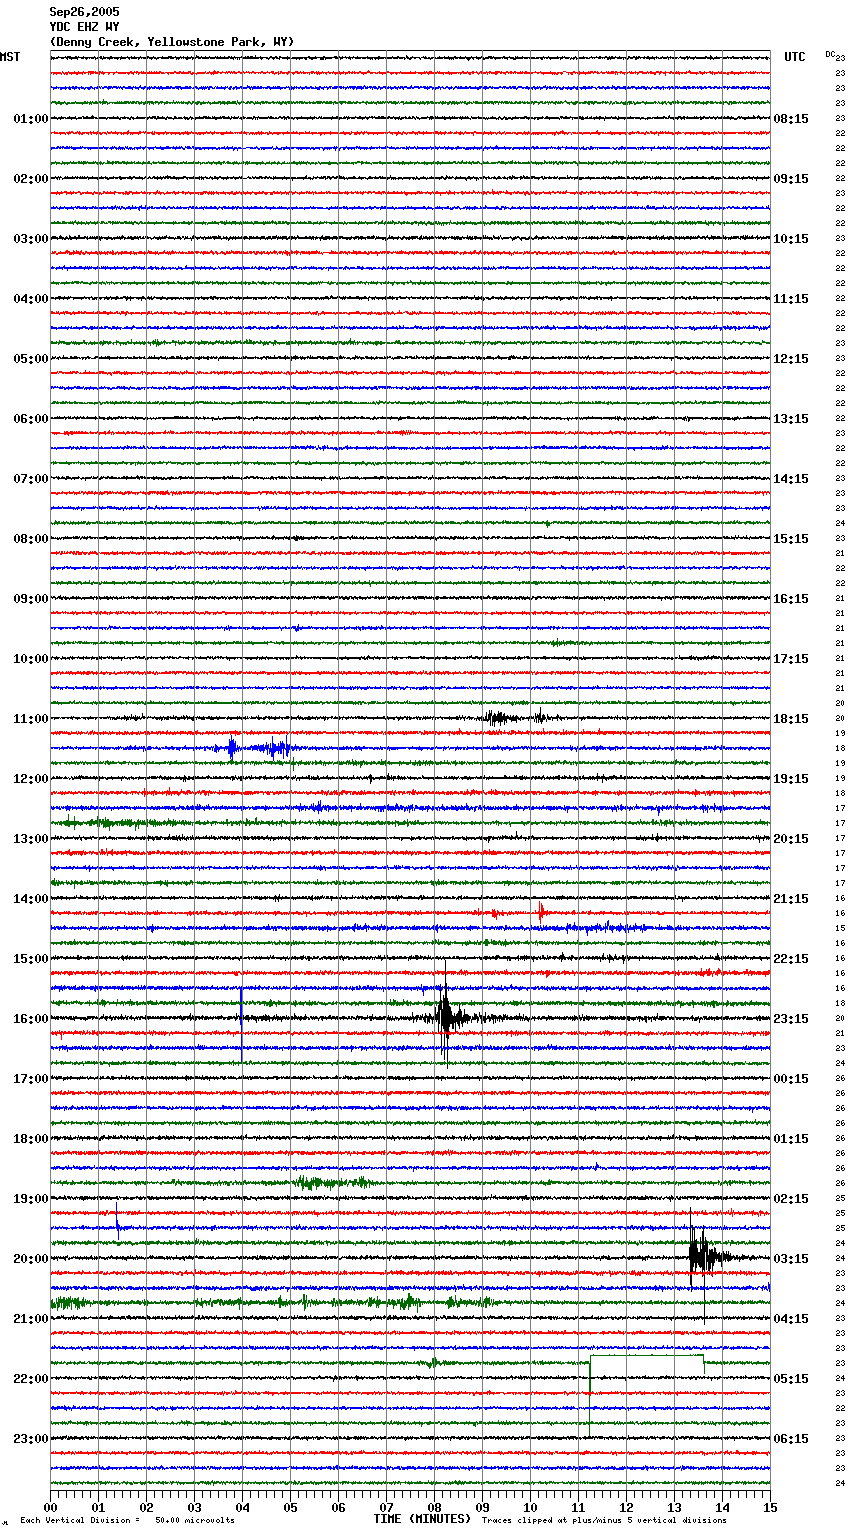Screen dimensions: 850x1534
Task: Click the 08 minute tick label on bottom axis
Action: point(434,1507)
